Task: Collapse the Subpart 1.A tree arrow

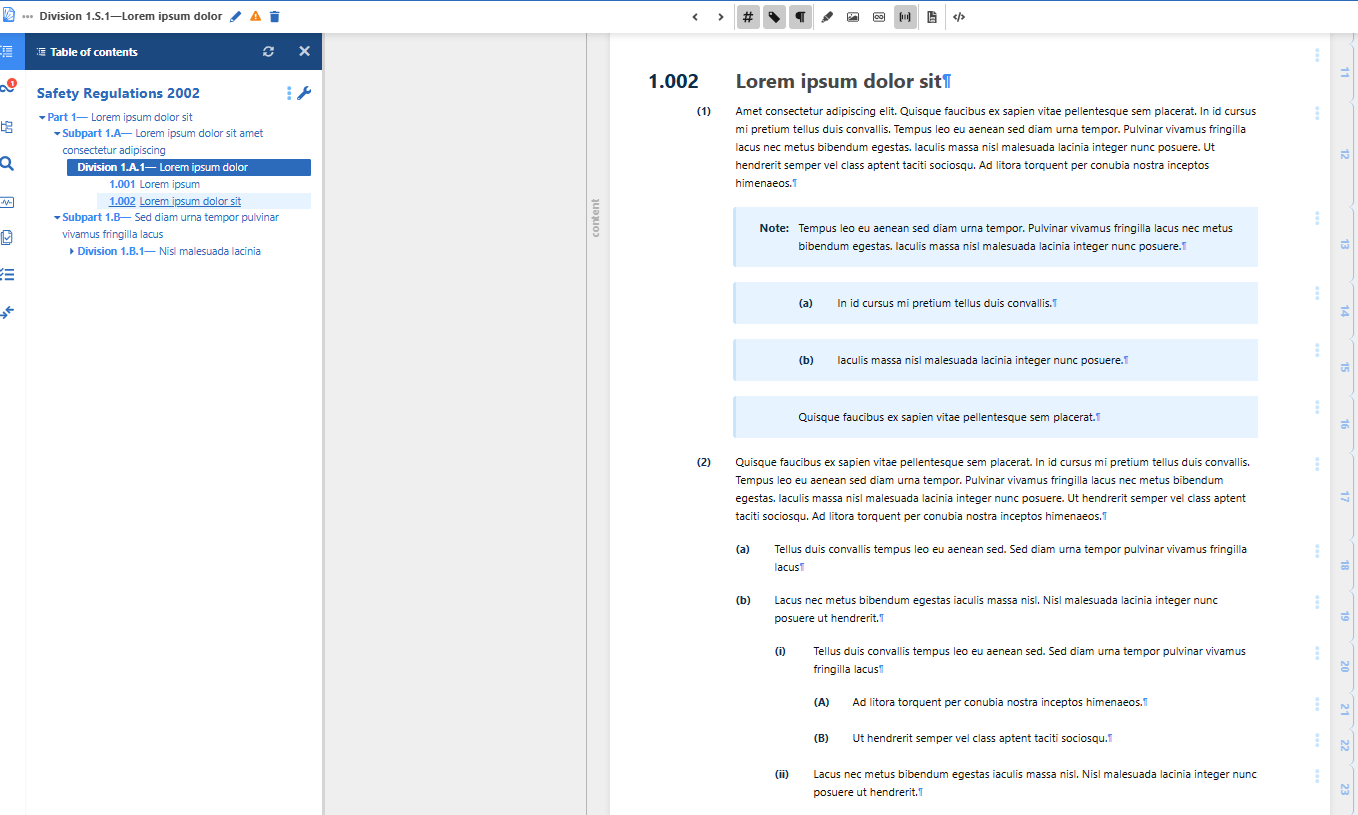Action: (57, 133)
